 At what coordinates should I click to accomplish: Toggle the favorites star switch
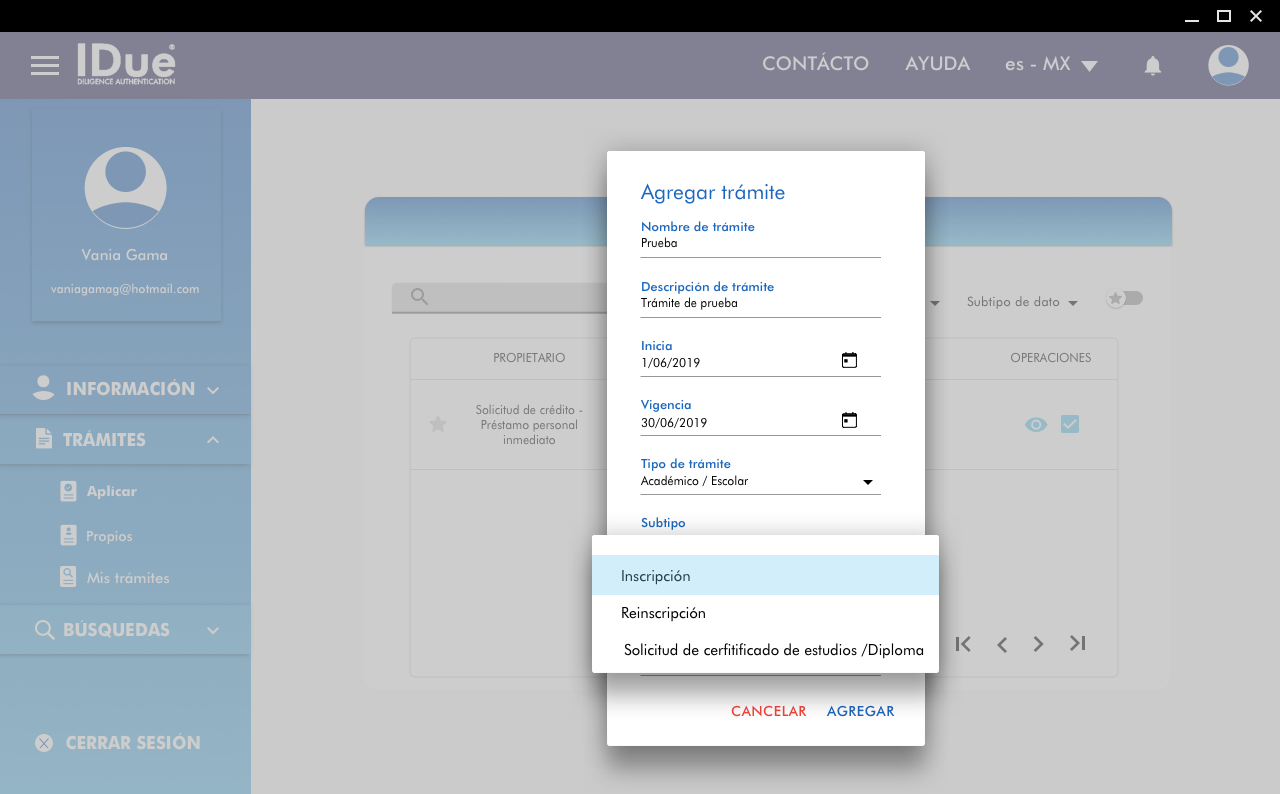[1124, 299]
